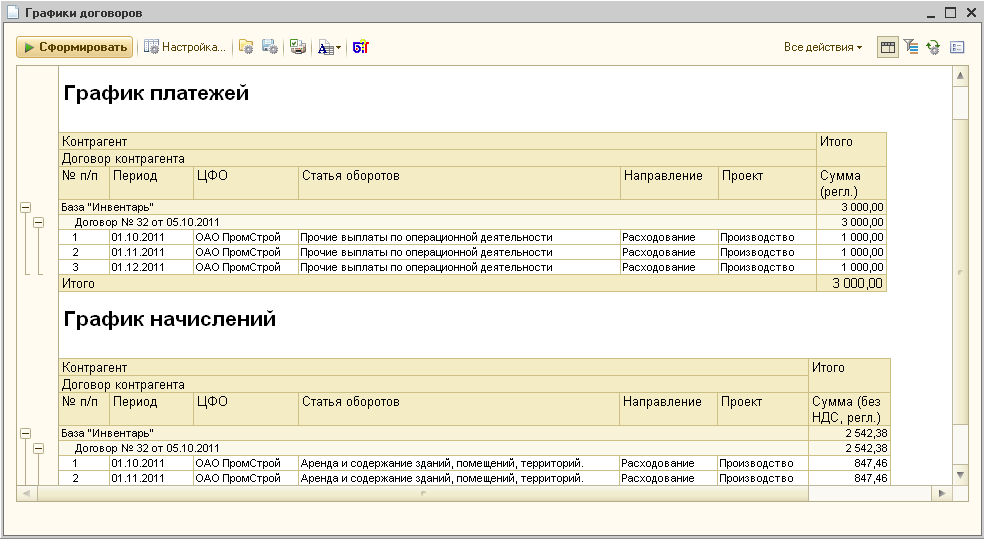
Task: Click the funnel filter list icon
Action: [x=910, y=47]
